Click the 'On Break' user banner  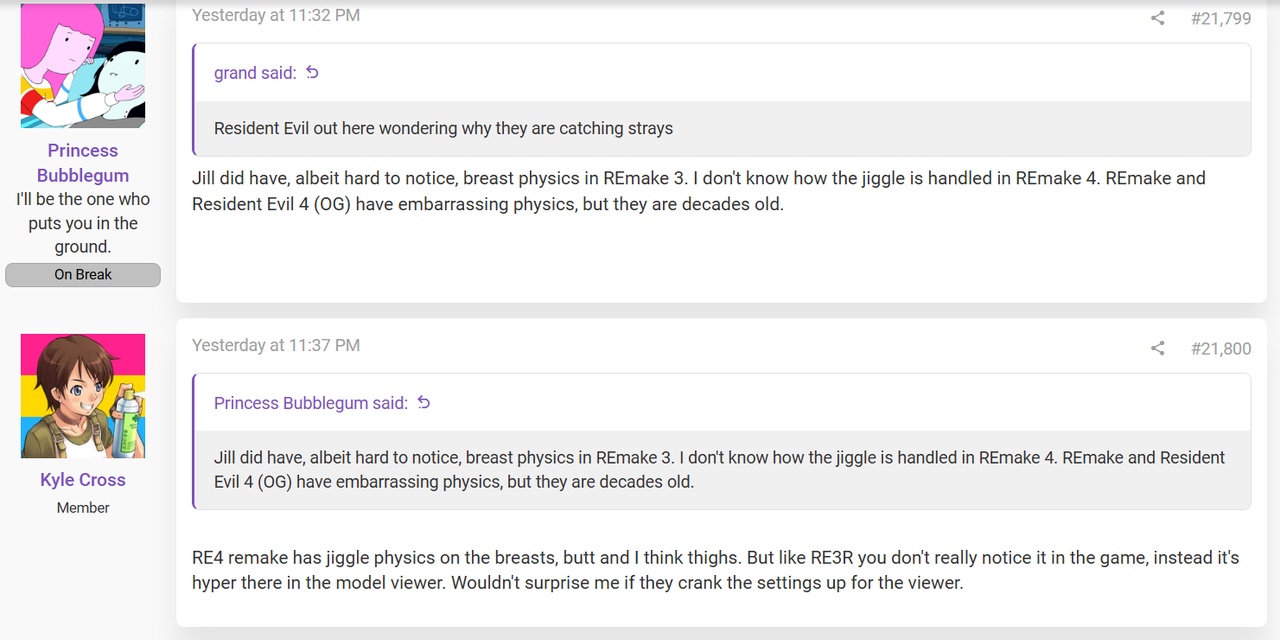(x=83, y=275)
